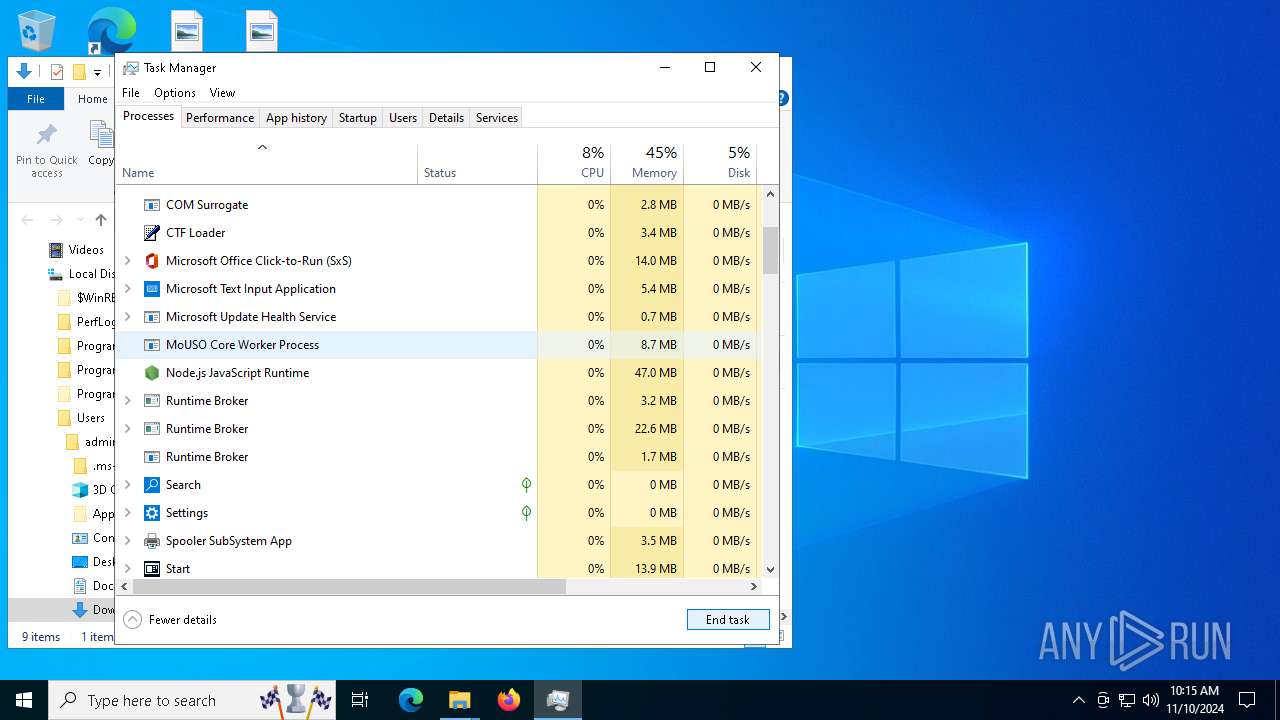Open the notification center icon
The width and height of the screenshot is (1280, 720).
point(1247,700)
